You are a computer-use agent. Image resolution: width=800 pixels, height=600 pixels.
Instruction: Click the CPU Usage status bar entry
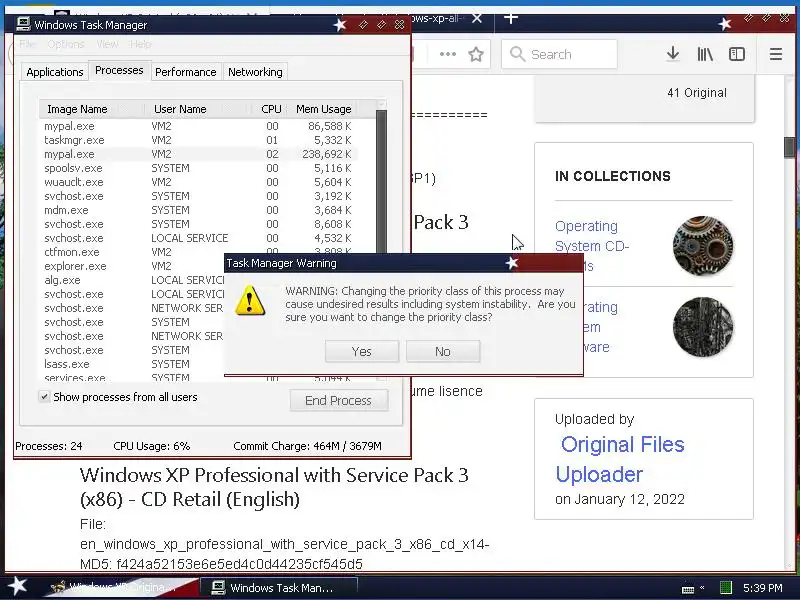pos(152,446)
